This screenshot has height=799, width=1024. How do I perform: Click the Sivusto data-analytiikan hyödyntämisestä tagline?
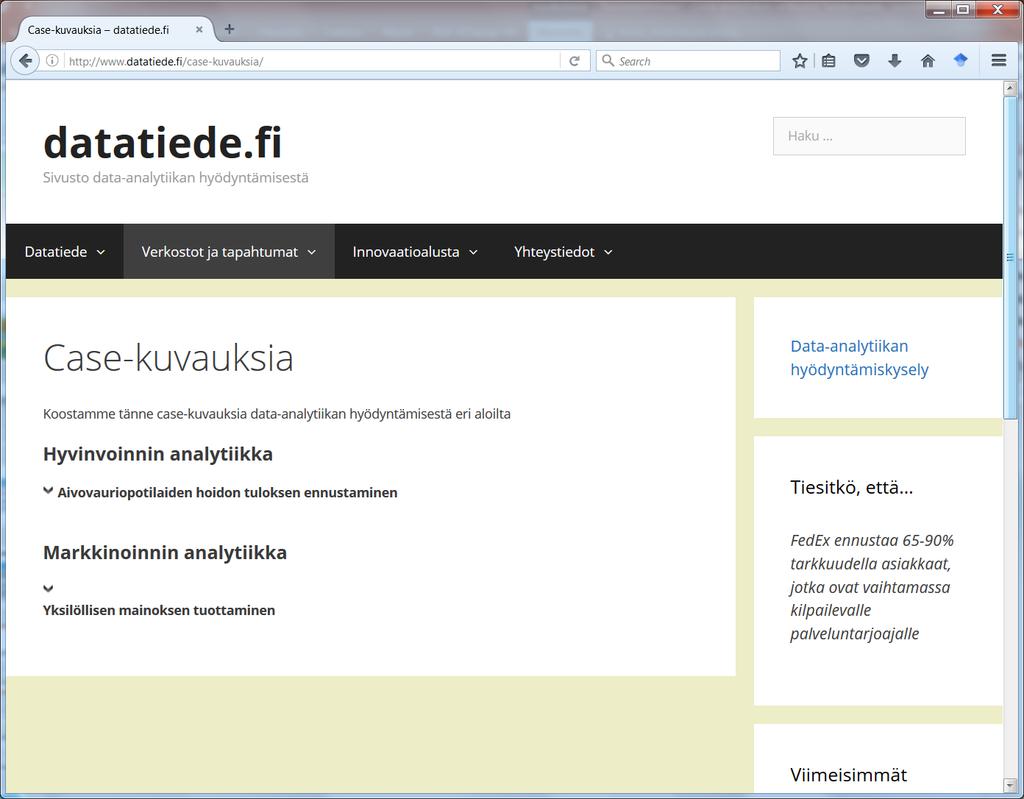176,178
